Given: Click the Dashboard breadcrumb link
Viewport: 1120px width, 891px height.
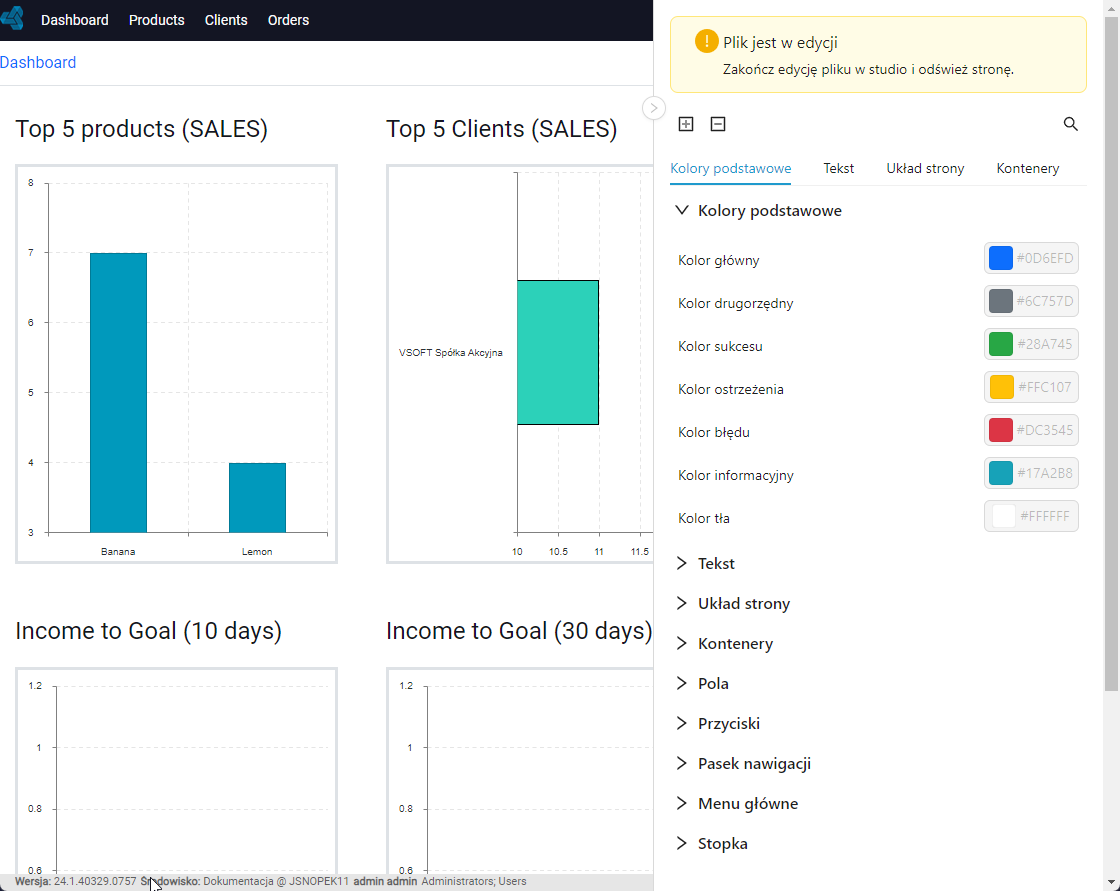Looking at the screenshot, I should pyautogui.click(x=38, y=62).
